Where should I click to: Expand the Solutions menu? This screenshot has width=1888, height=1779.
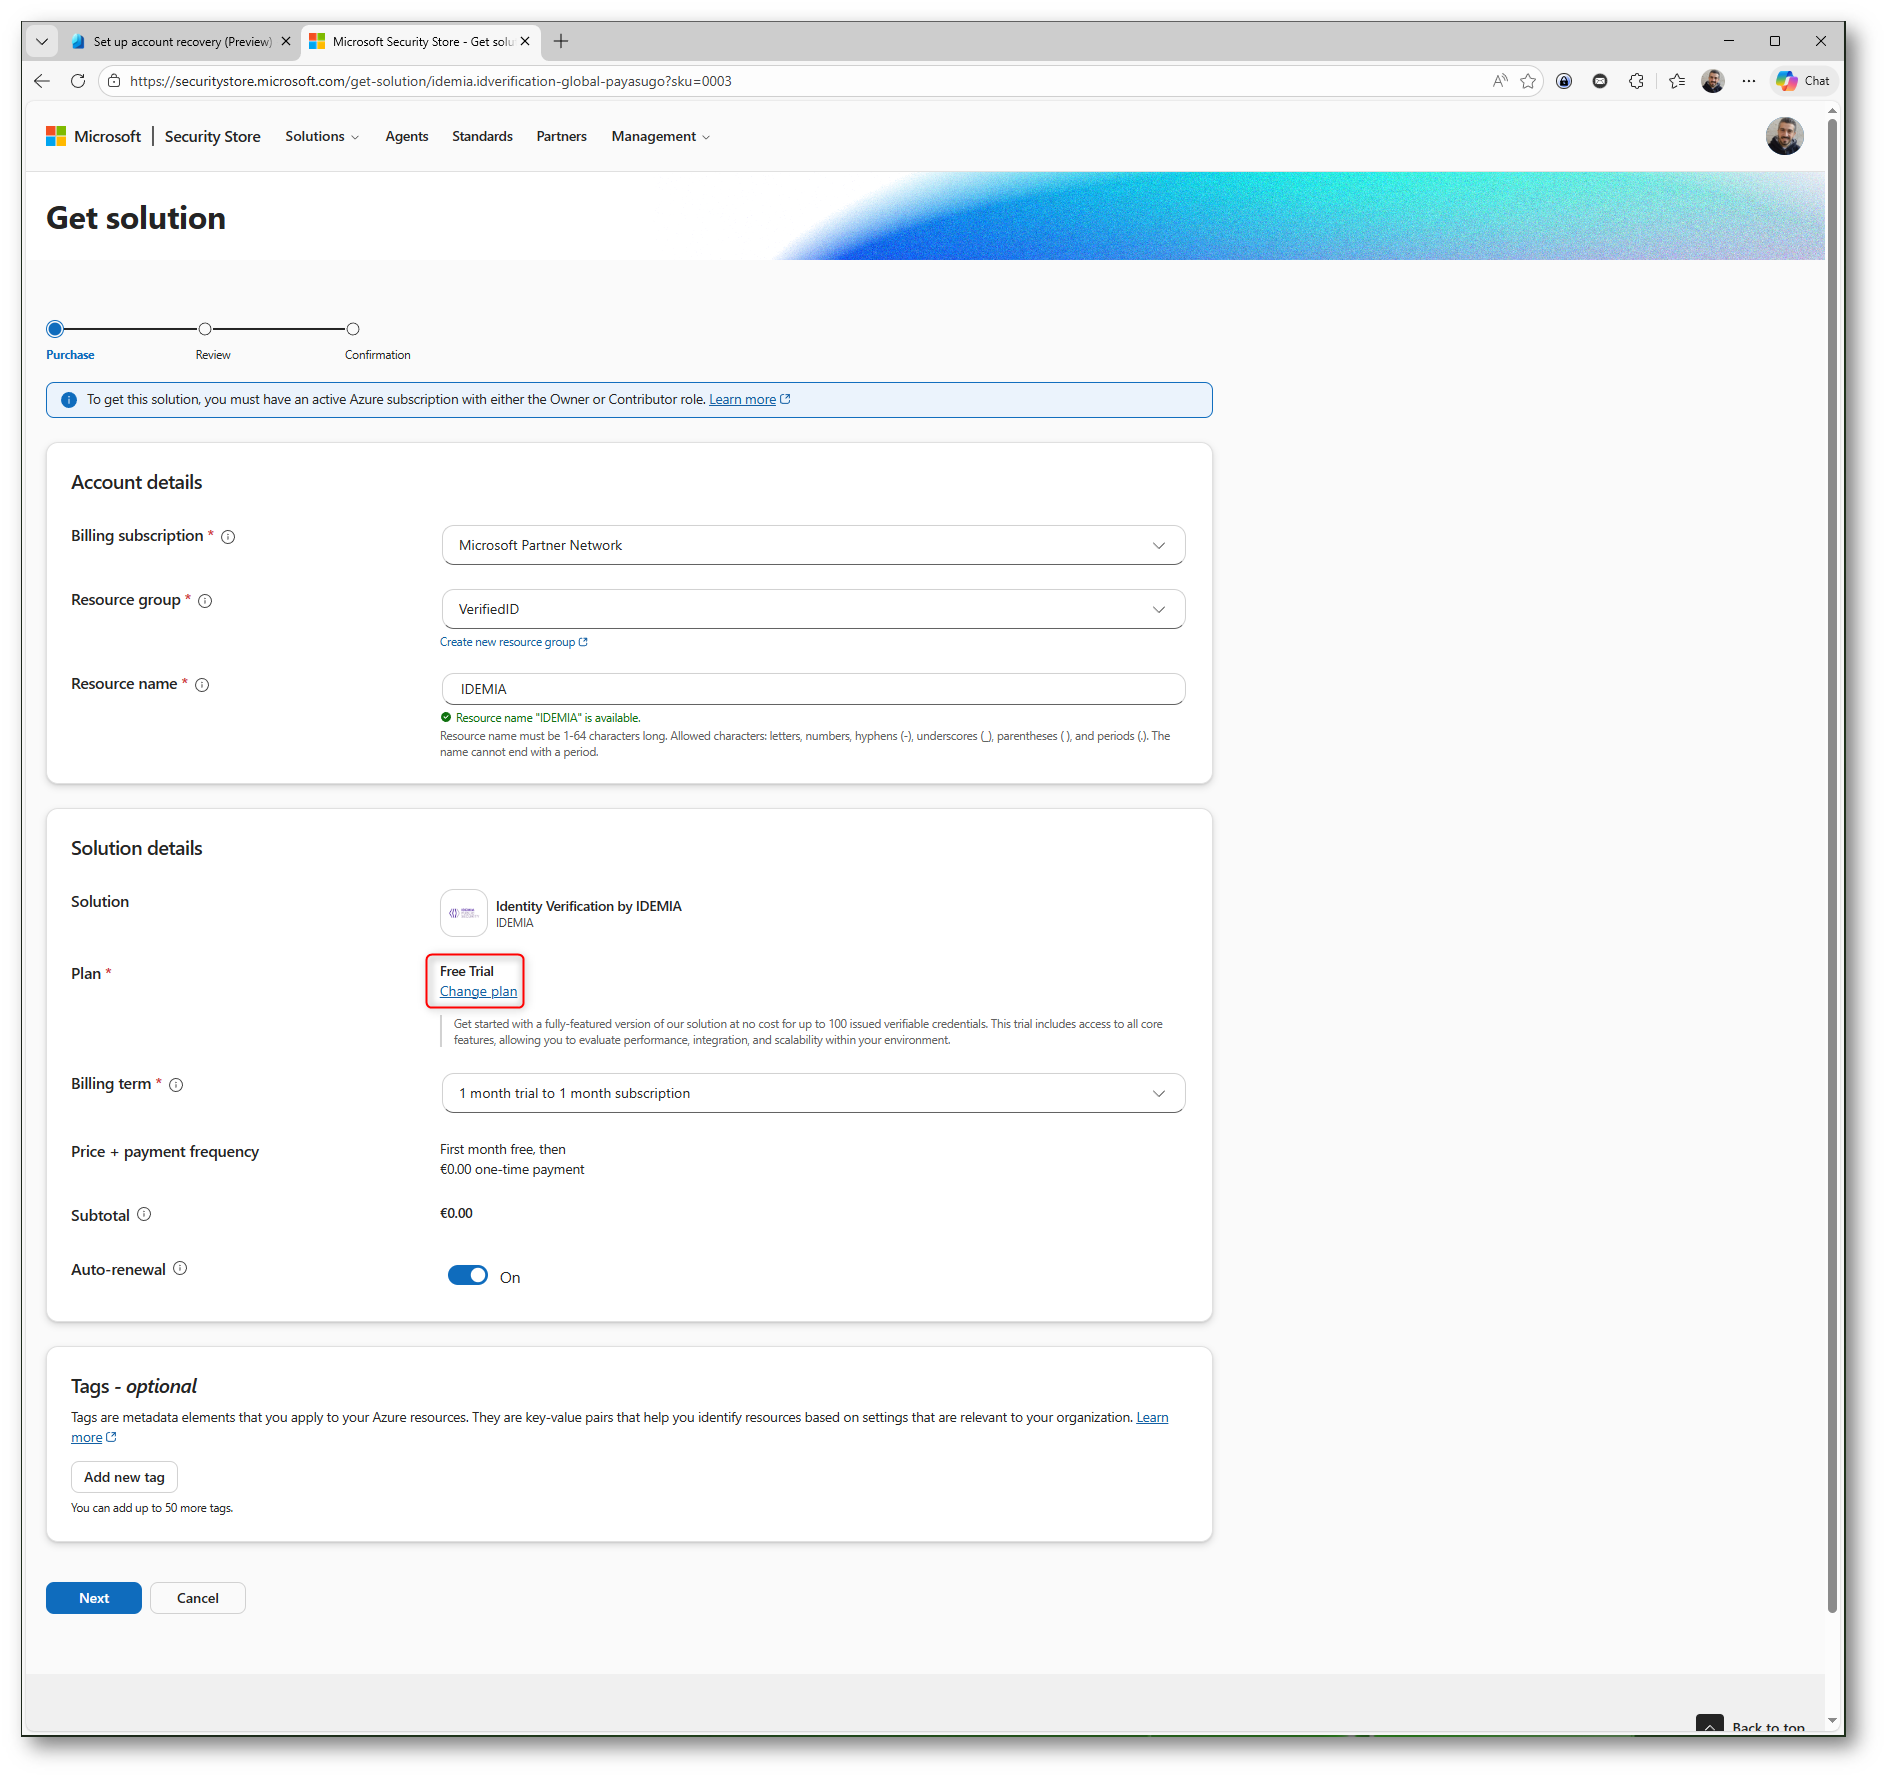322,136
